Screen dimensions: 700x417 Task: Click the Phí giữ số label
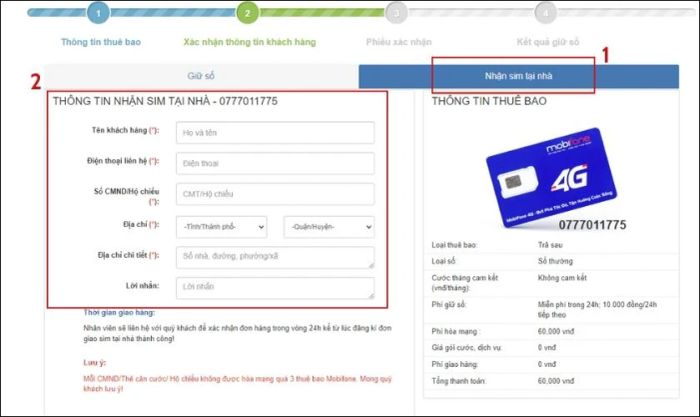(x=448, y=304)
